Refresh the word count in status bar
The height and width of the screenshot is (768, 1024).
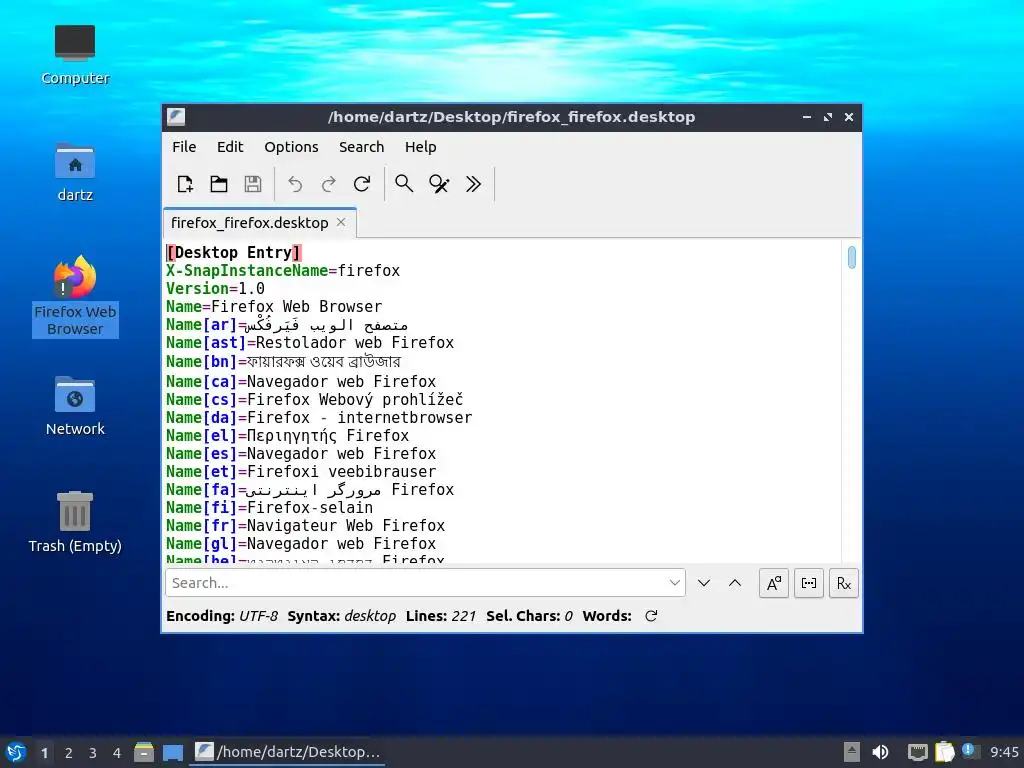coord(651,616)
